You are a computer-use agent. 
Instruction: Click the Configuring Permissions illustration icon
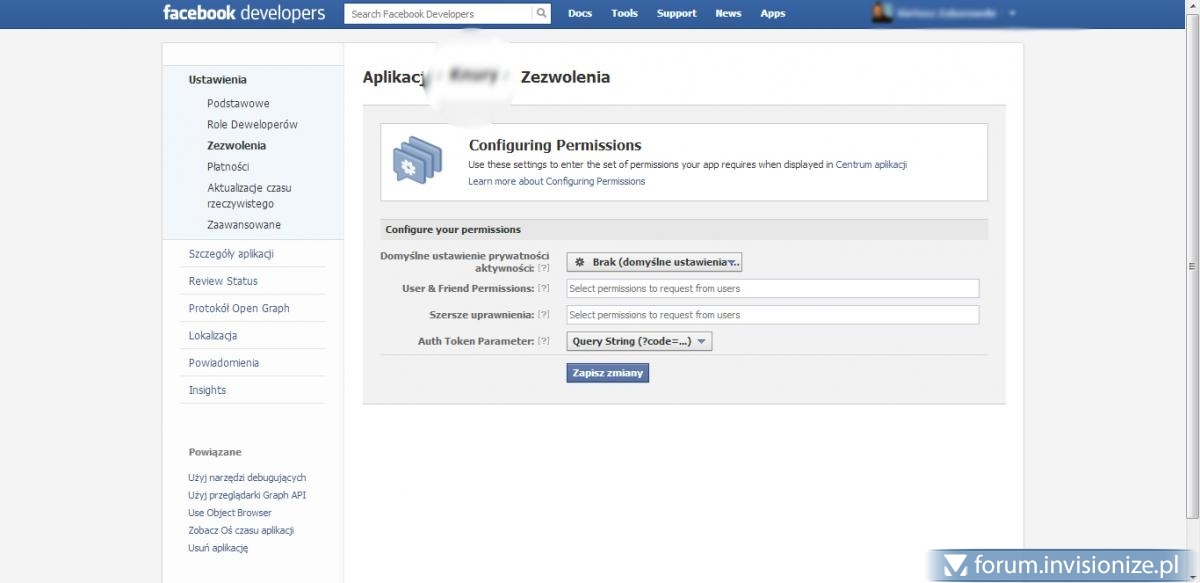(x=417, y=162)
